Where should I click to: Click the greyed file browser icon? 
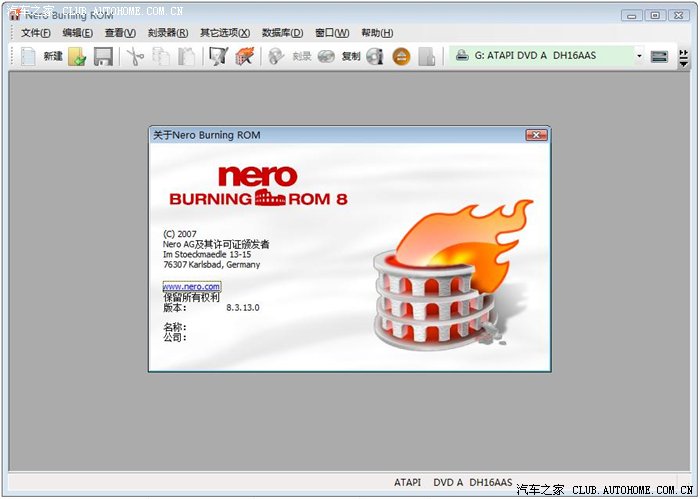tap(427, 57)
